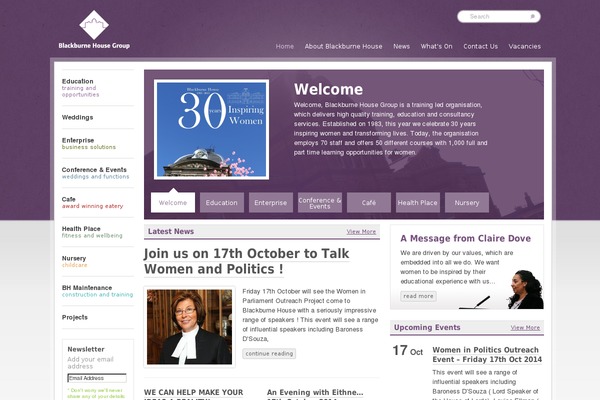
Task: Switch to Conference & Events slider tab
Action: click(320, 202)
